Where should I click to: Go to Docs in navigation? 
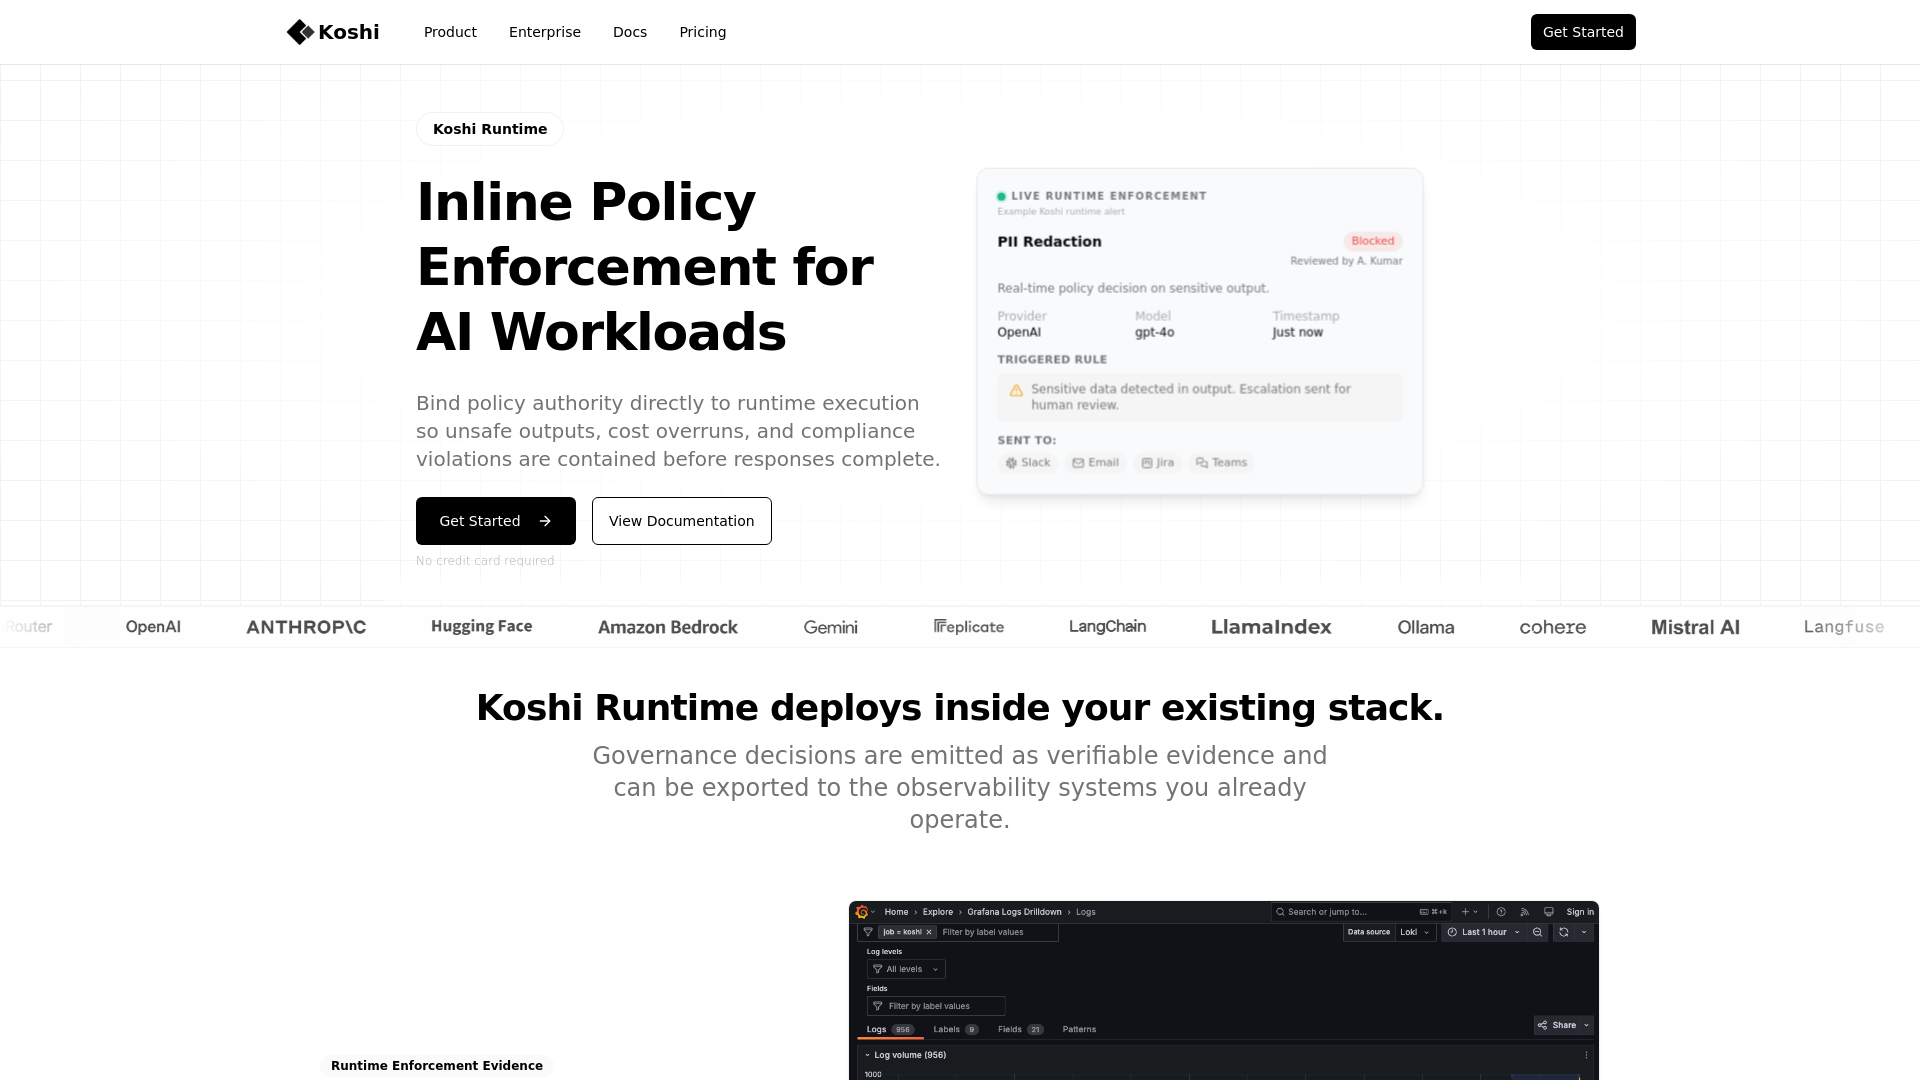(x=630, y=32)
